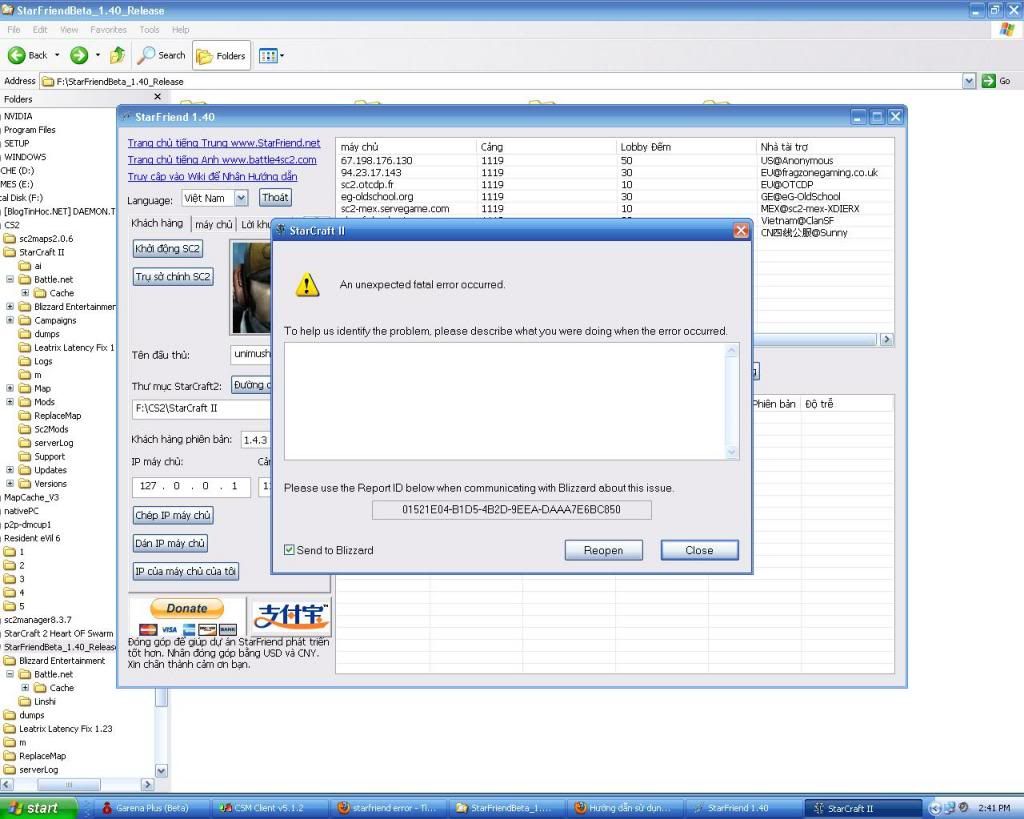Open the Language dropdown showing Việt Nam
The width and height of the screenshot is (1024, 819).
(214, 198)
